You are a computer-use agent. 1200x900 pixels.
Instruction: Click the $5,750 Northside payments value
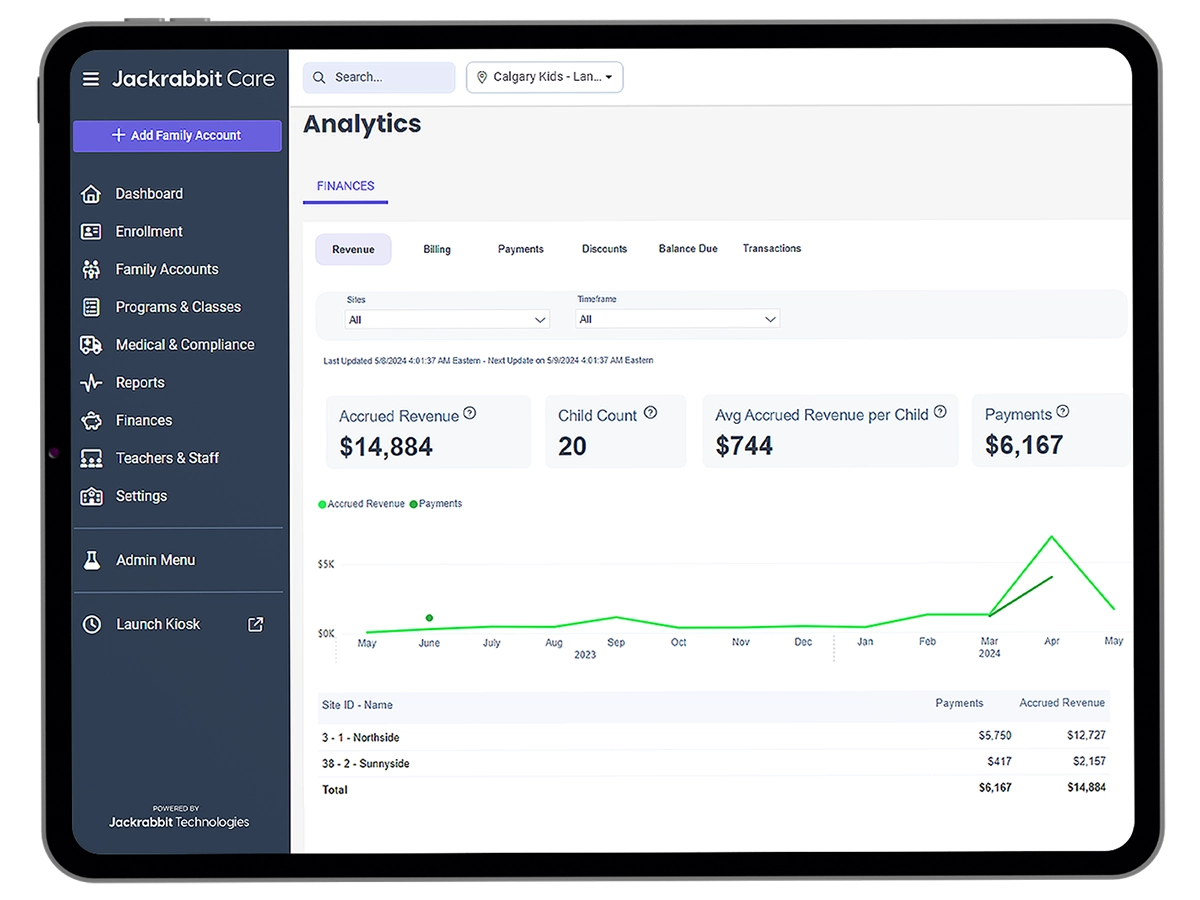[x=995, y=735]
